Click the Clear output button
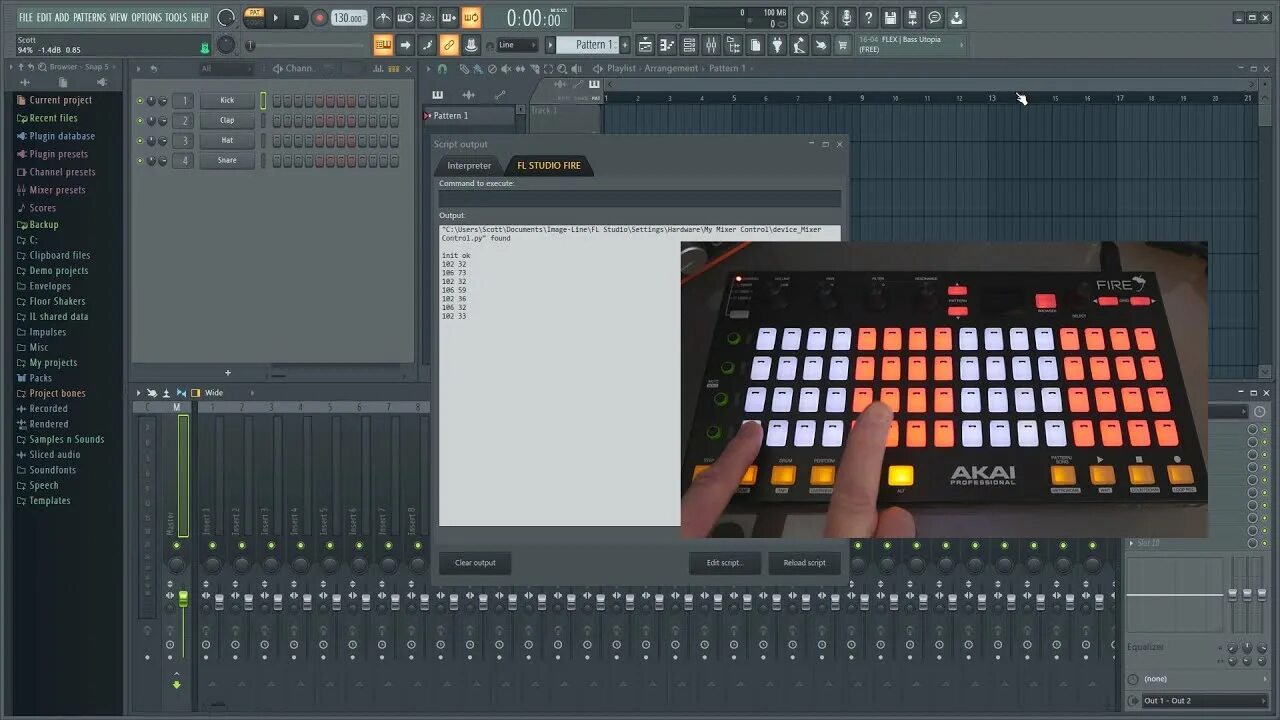Image resolution: width=1280 pixels, height=720 pixels. [474, 562]
